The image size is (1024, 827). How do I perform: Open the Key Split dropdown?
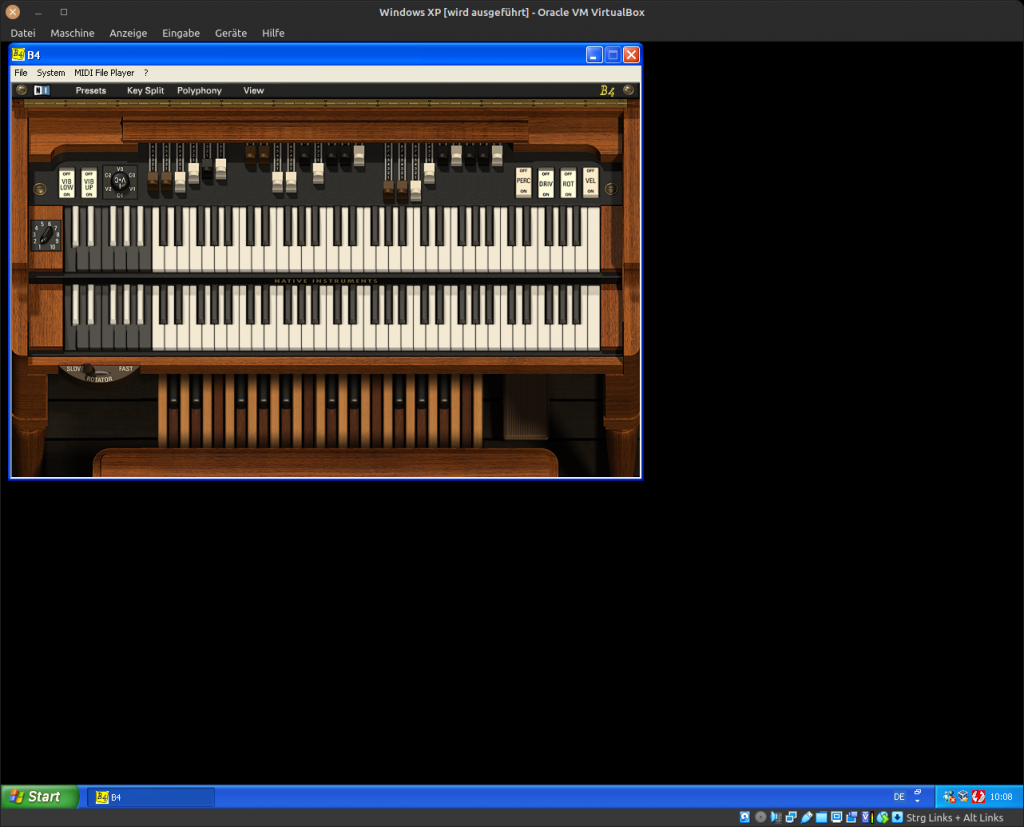[145, 91]
